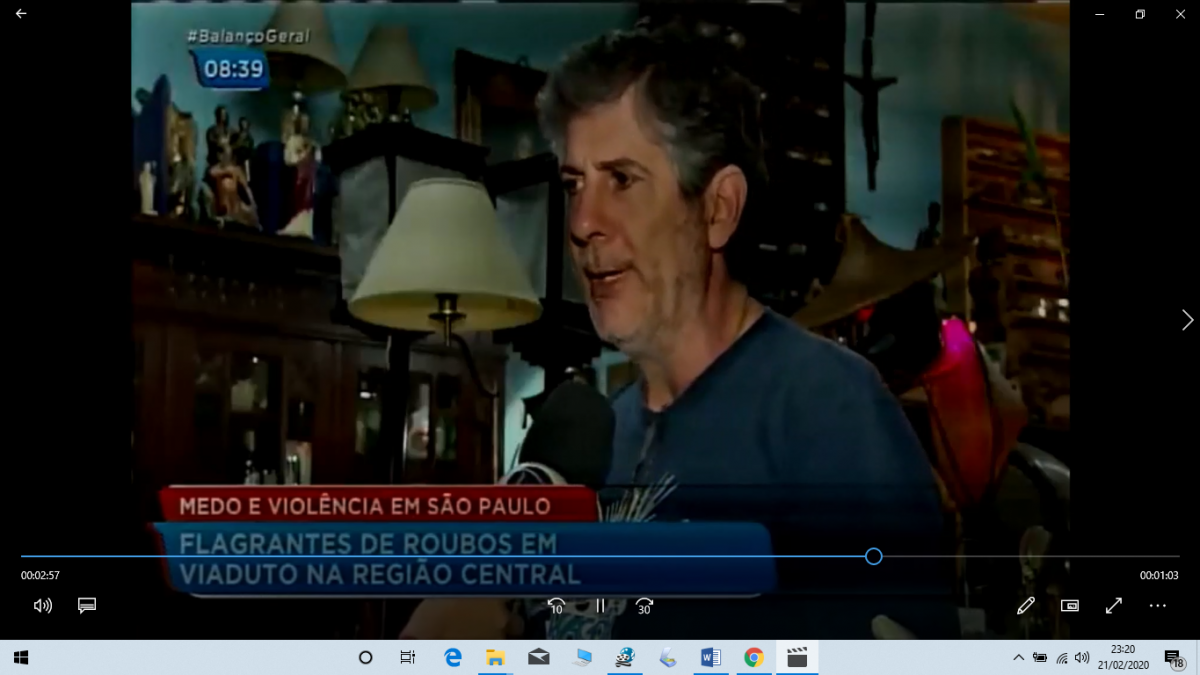Open the Action Center notifications

click(1174, 657)
